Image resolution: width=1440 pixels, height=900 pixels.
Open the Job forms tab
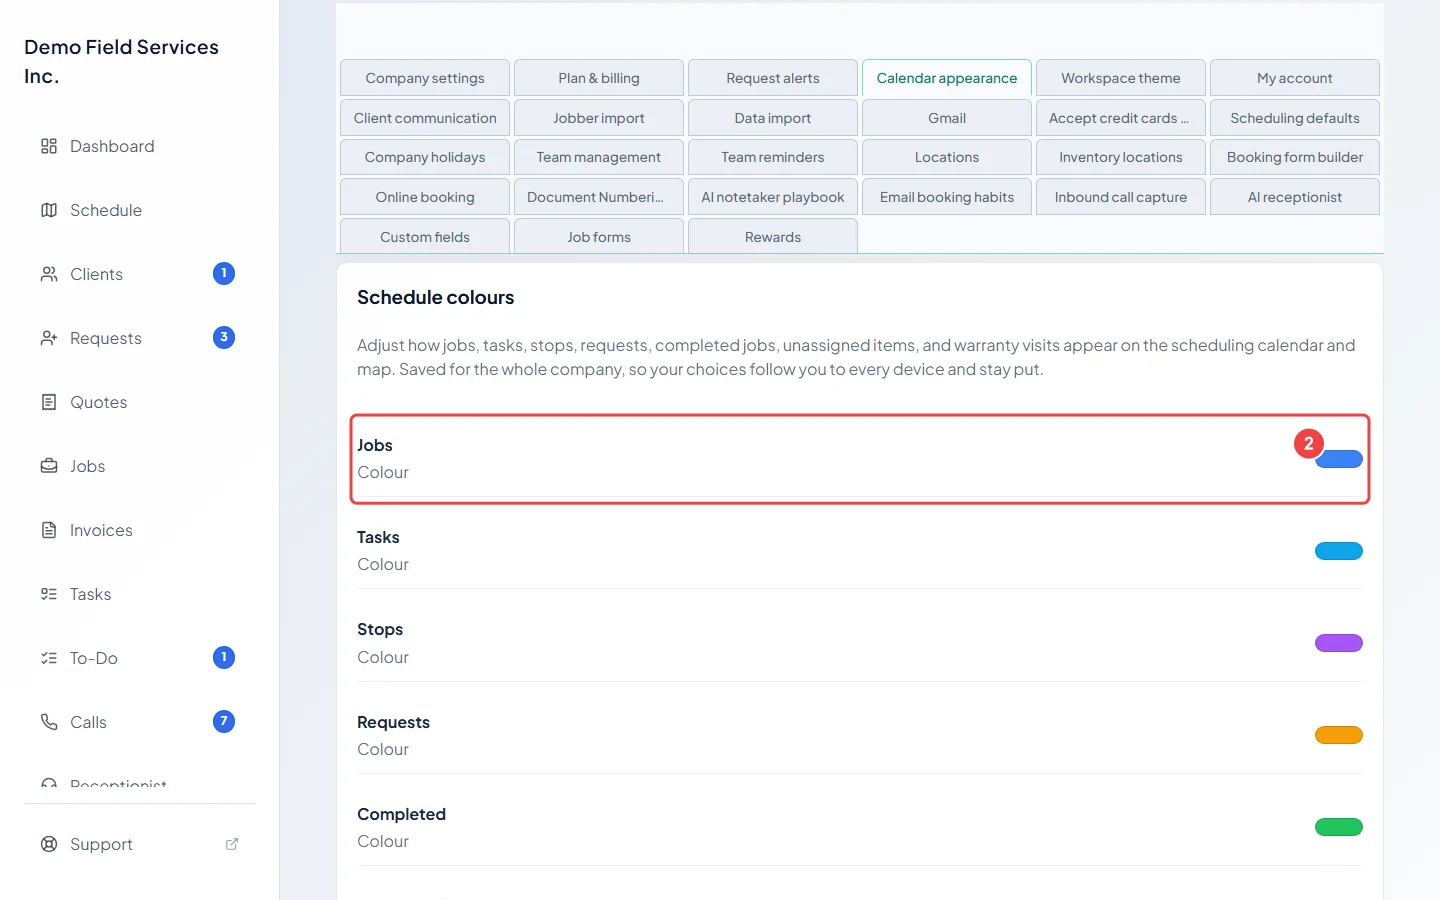pos(599,236)
